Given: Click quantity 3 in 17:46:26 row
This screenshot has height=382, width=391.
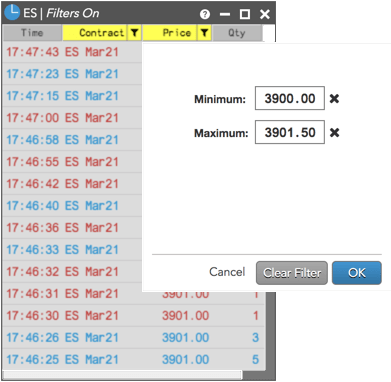Looking at the screenshot, I should pos(255,338).
